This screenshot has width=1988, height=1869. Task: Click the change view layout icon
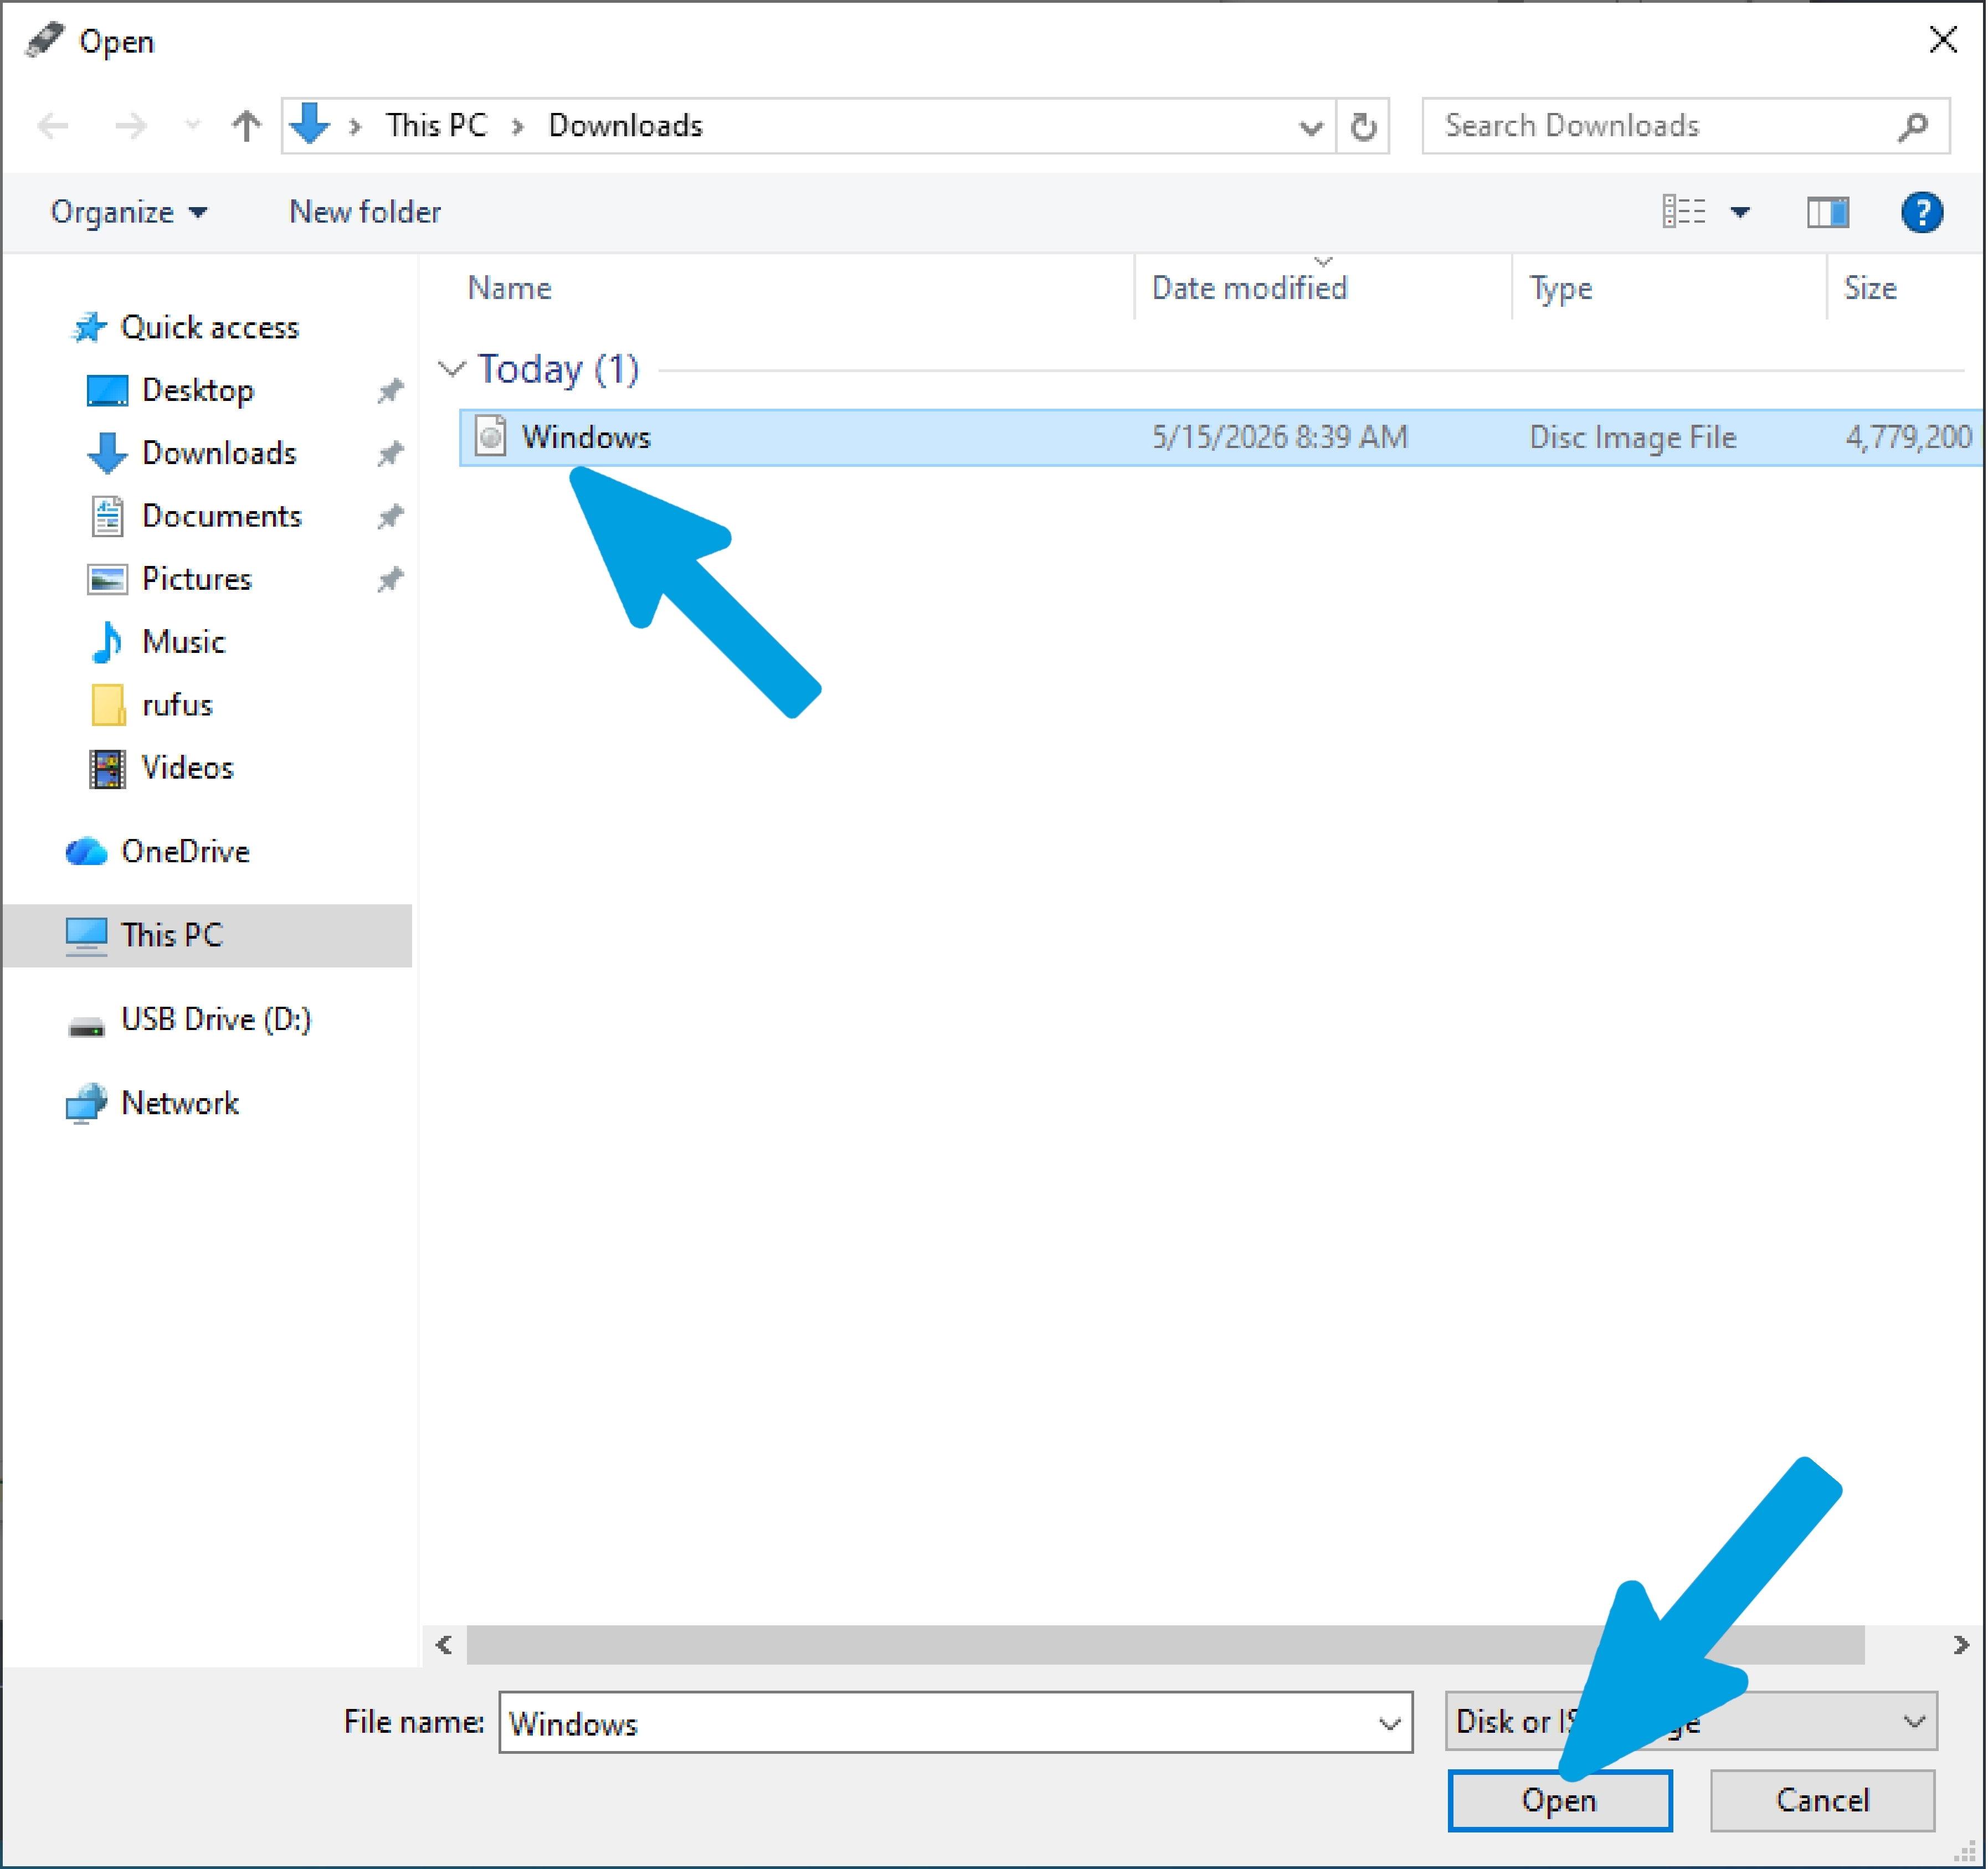click(x=1684, y=212)
